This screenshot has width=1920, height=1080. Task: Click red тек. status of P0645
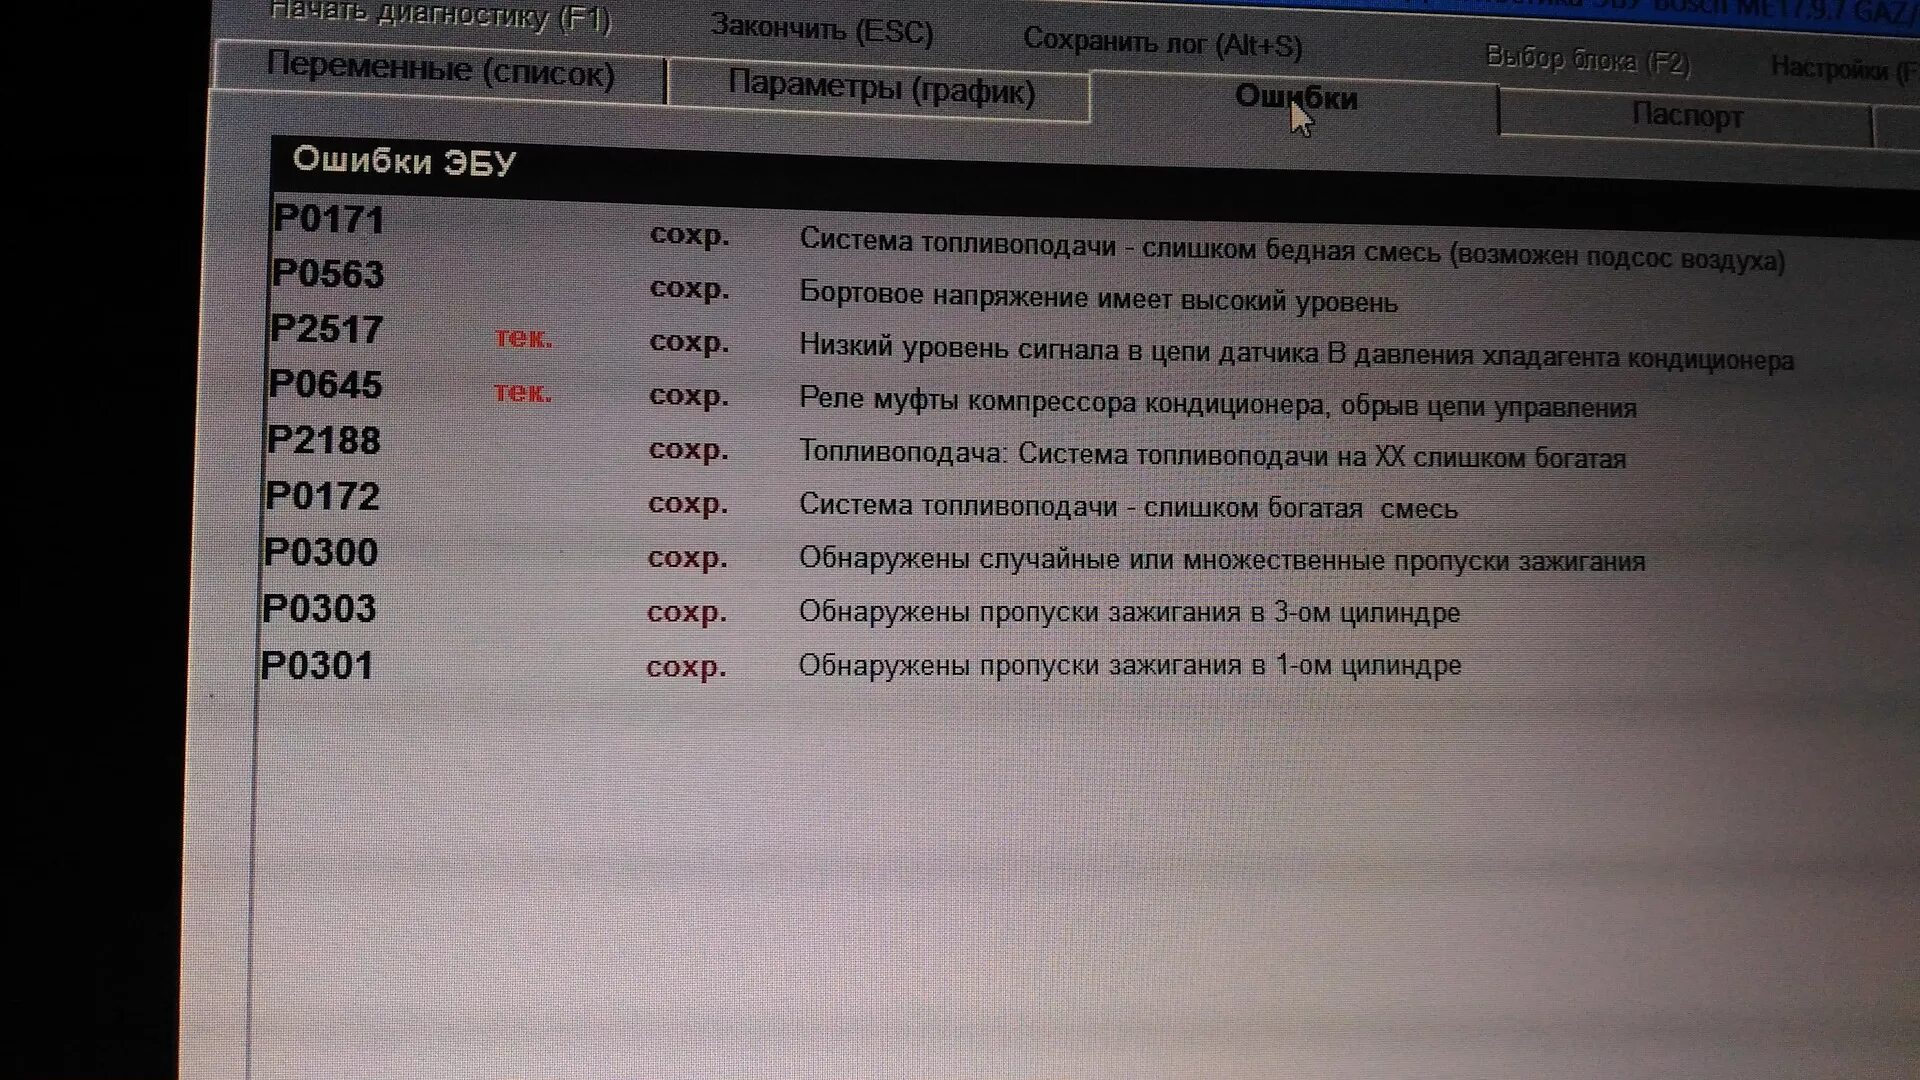(522, 392)
